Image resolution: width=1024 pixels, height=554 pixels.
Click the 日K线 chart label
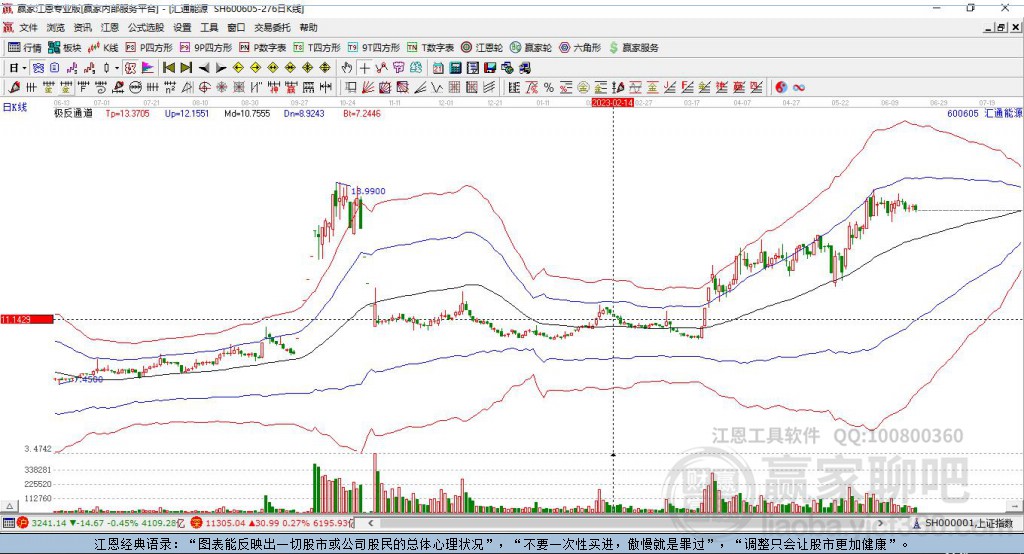coord(15,107)
